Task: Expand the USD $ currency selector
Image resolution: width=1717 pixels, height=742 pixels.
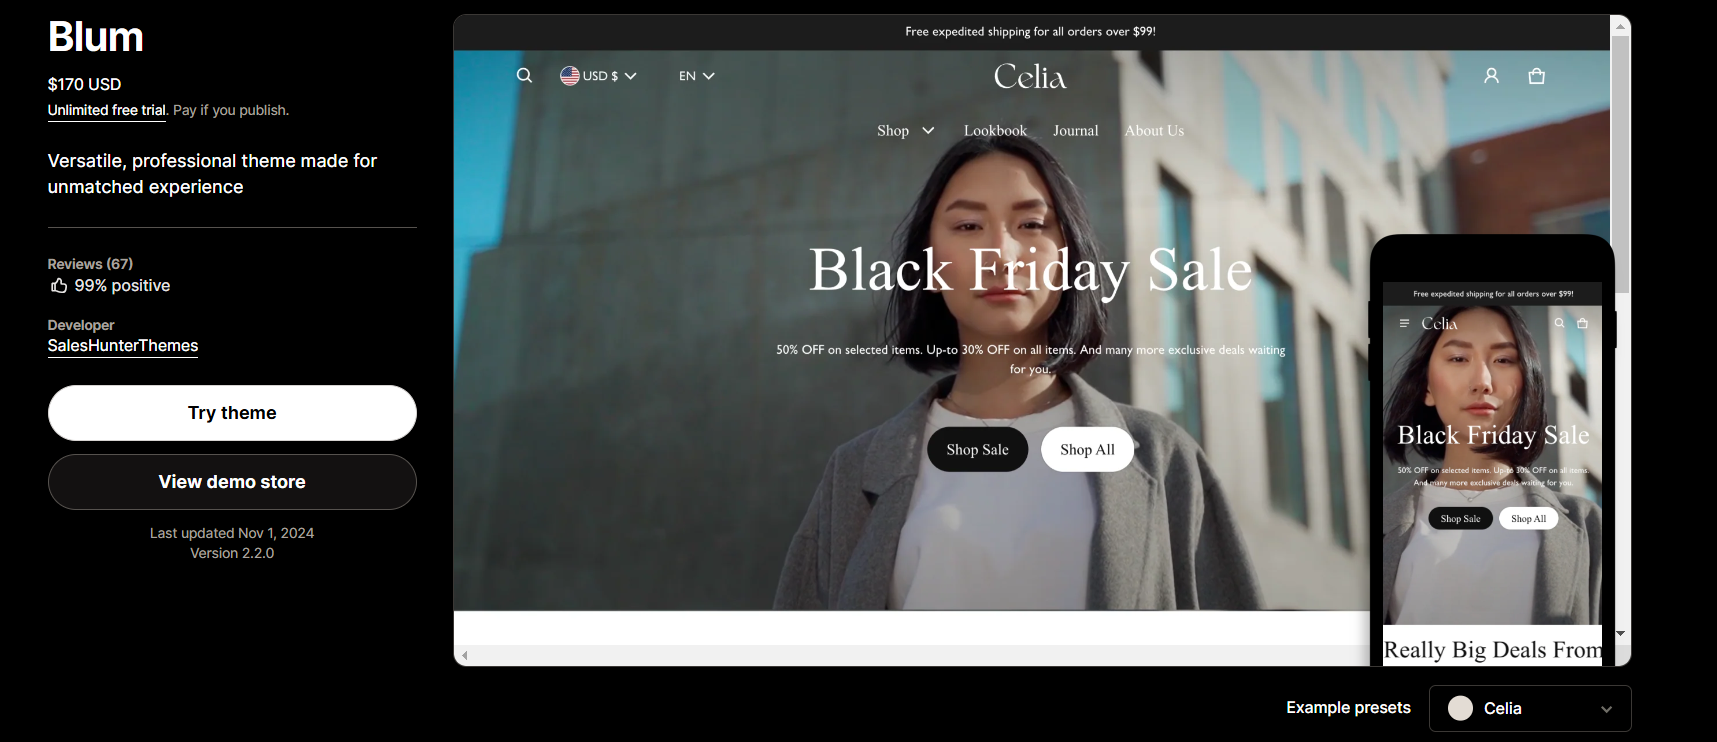Action: (598, 76)
